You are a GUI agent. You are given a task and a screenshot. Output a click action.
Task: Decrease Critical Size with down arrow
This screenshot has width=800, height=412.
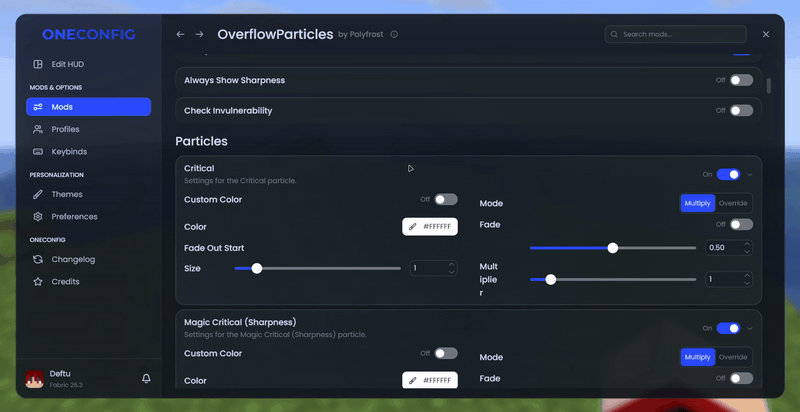452,272
